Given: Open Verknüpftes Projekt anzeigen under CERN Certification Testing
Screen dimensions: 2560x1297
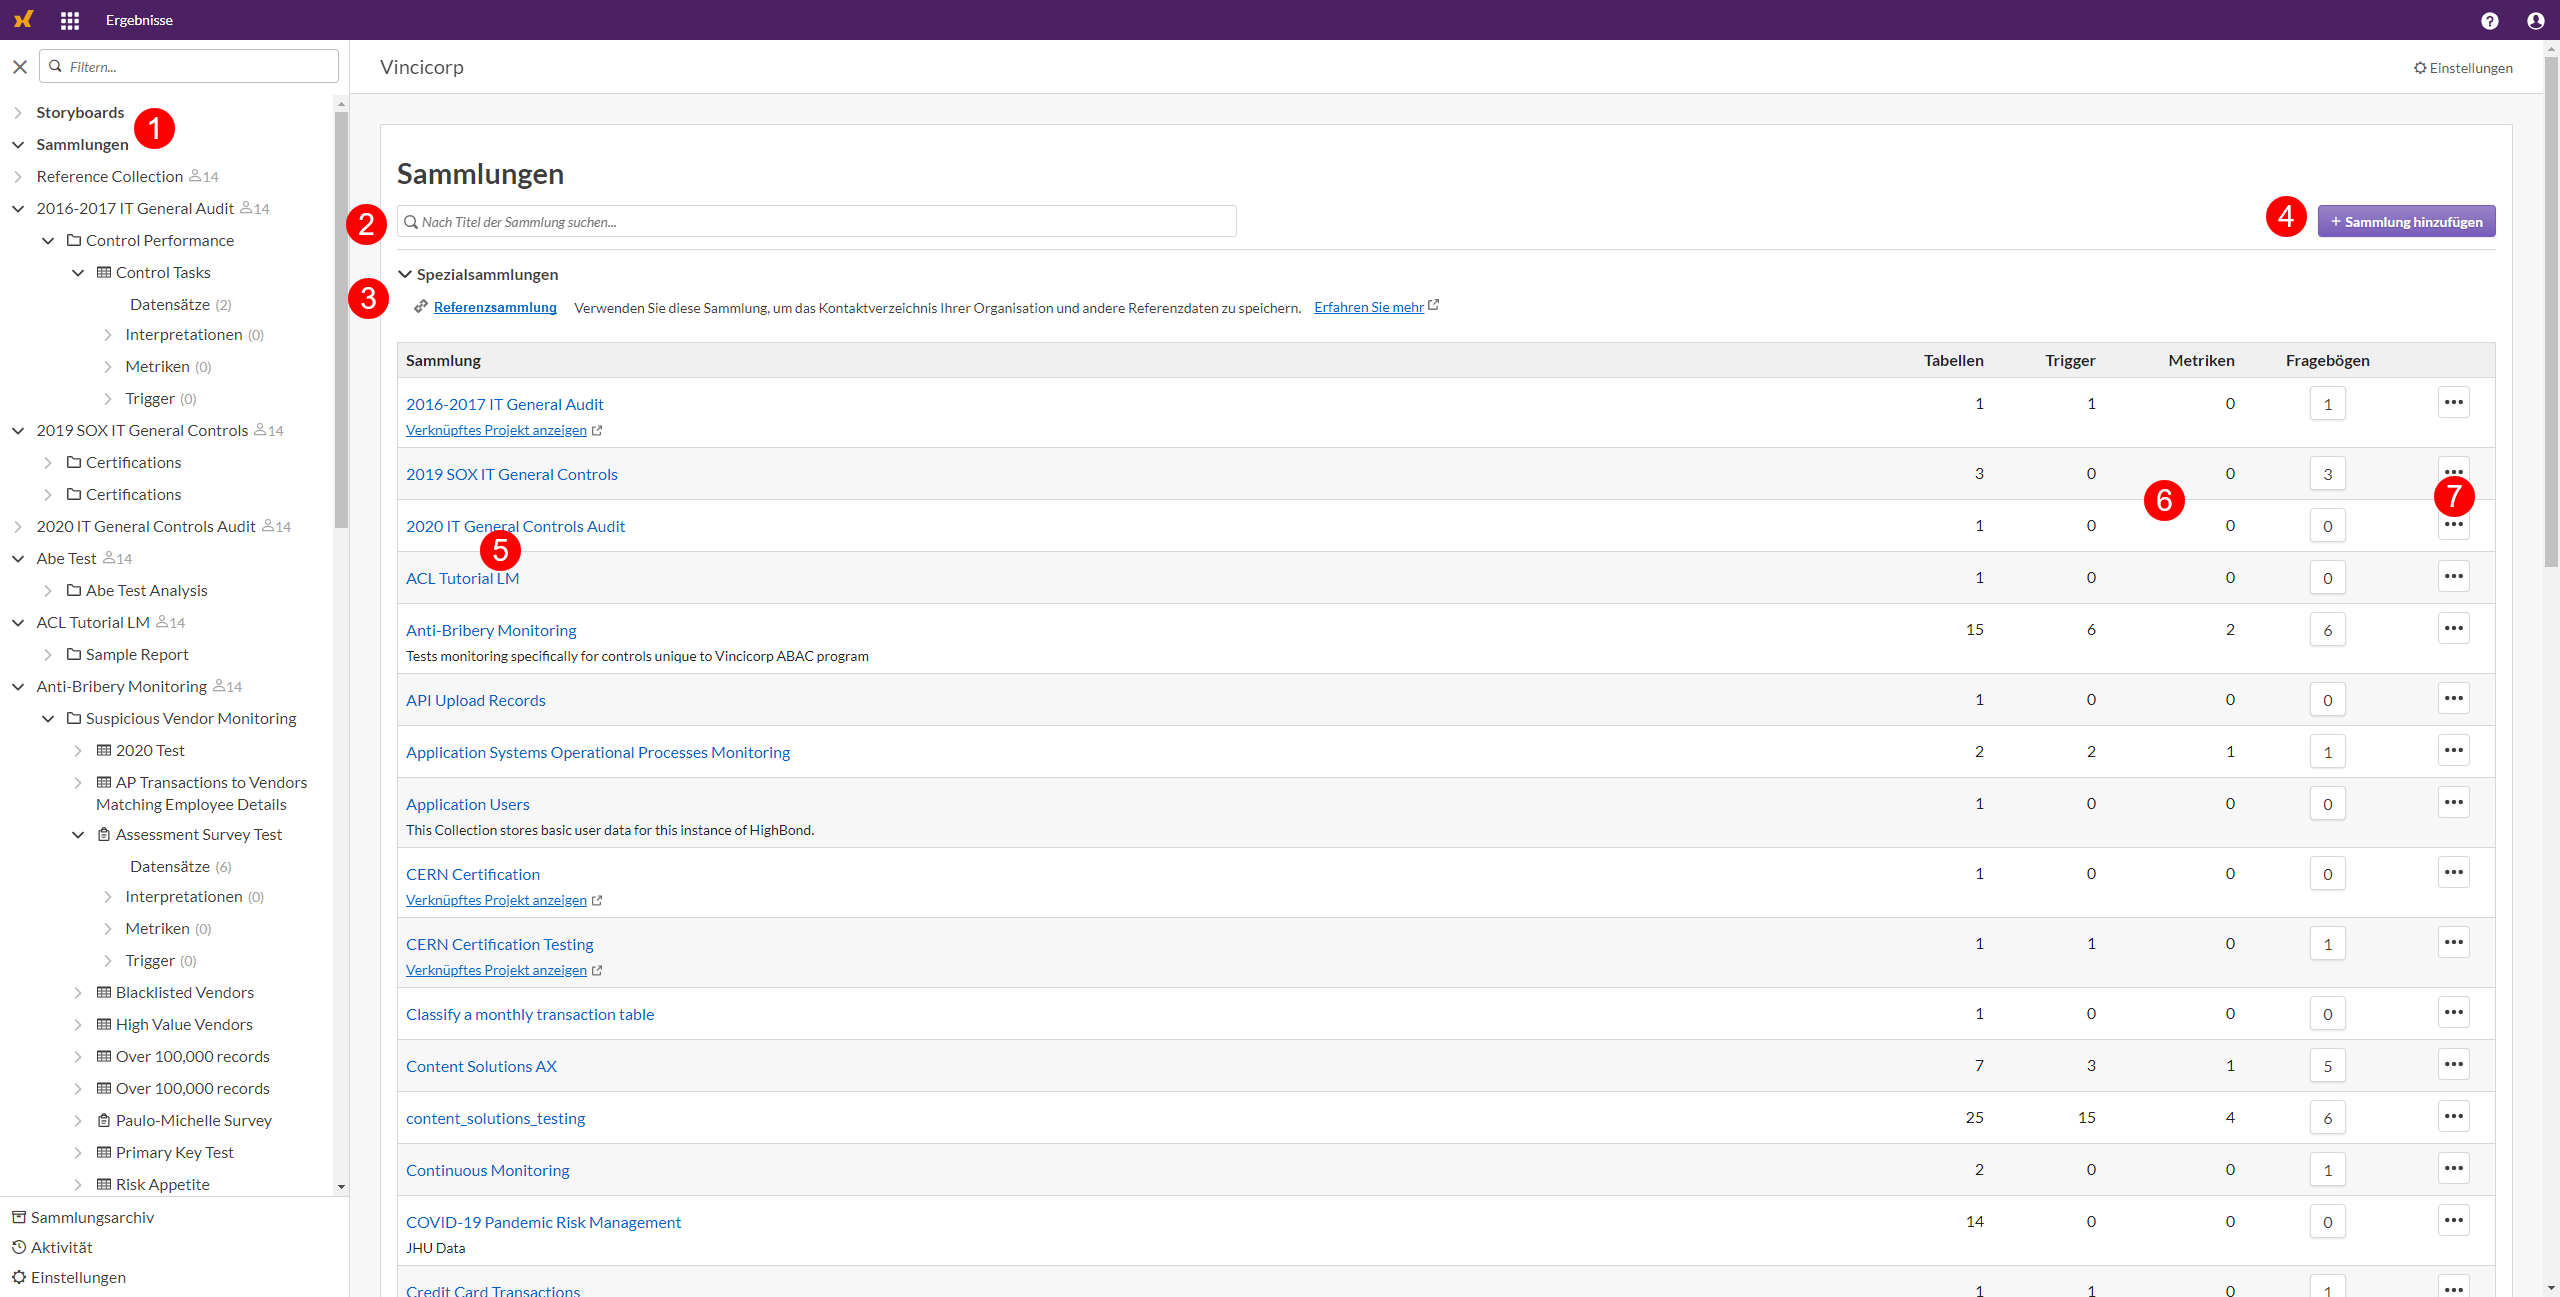Looking at the screenshot, I should click(496, 970).
